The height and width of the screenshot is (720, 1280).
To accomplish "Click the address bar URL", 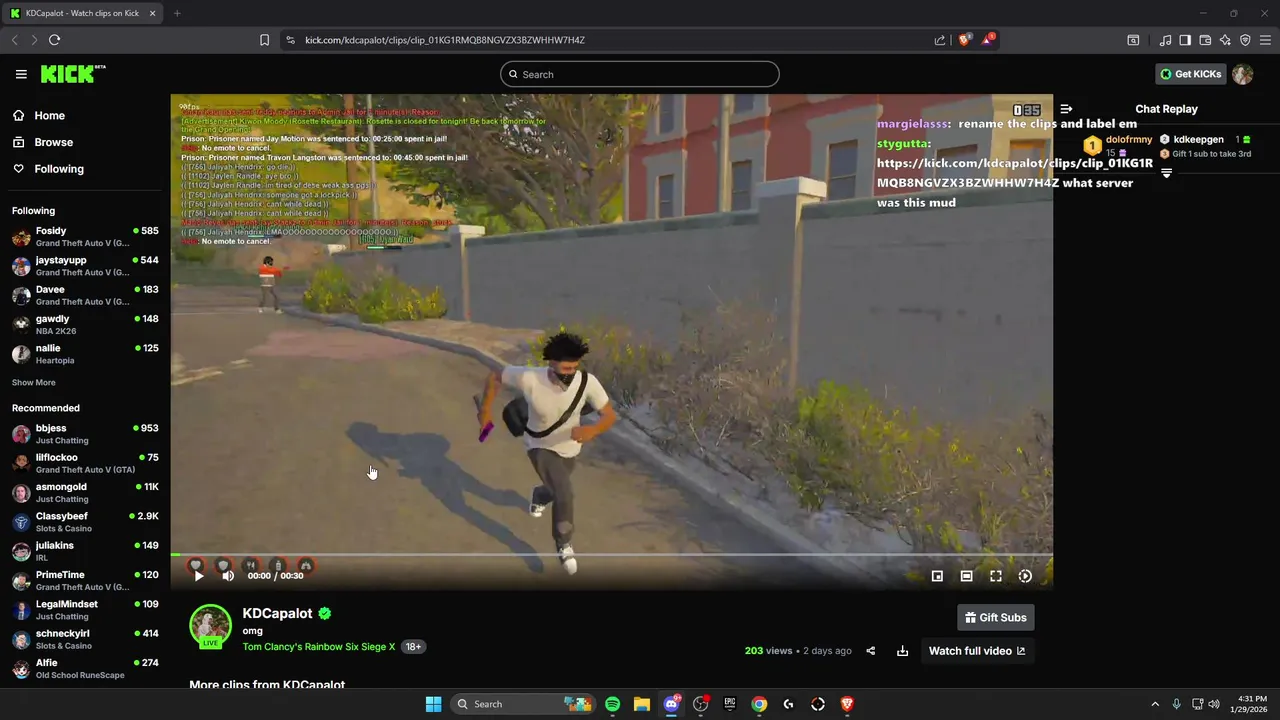I will [445, 40].
